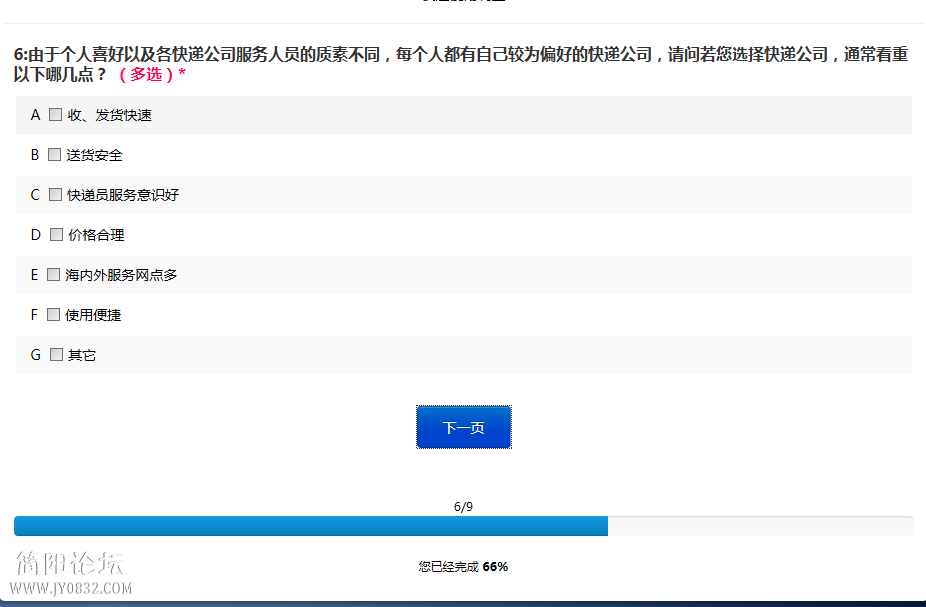Mark option G 其它 checkbox

click(x=57, y=354)
